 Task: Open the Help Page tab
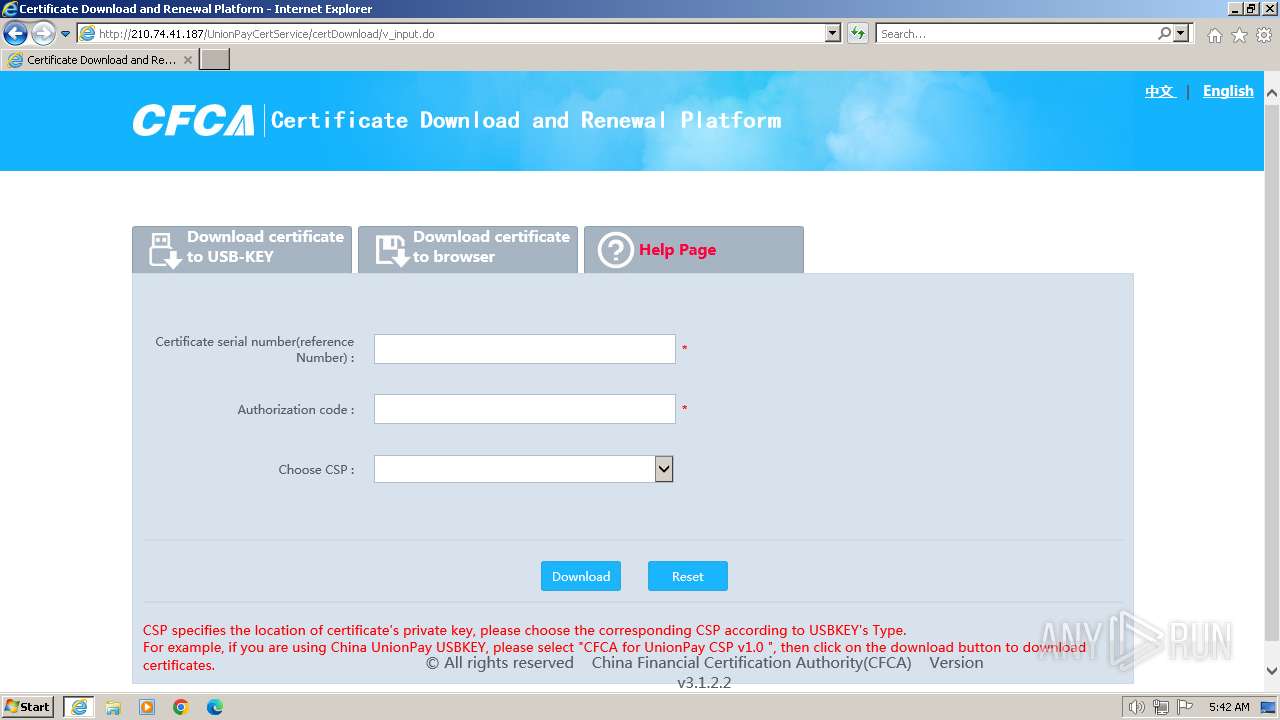[694, 249]
